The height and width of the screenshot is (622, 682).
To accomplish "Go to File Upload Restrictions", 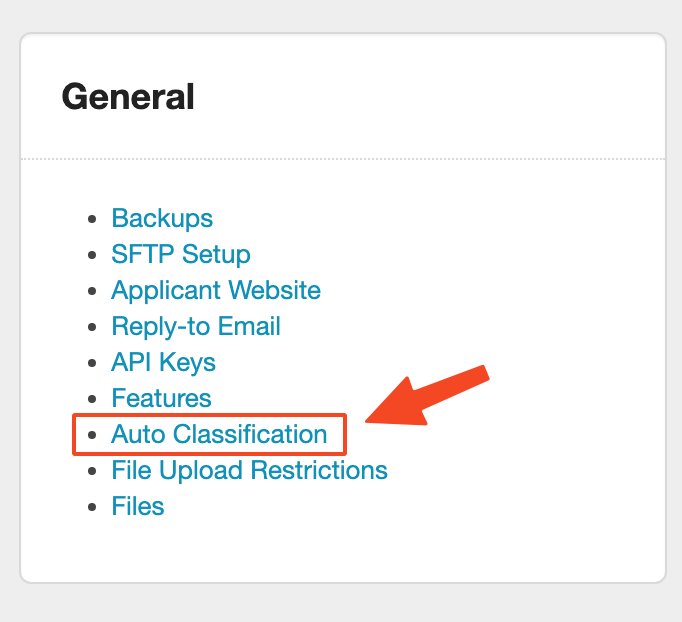I will 249,470.
